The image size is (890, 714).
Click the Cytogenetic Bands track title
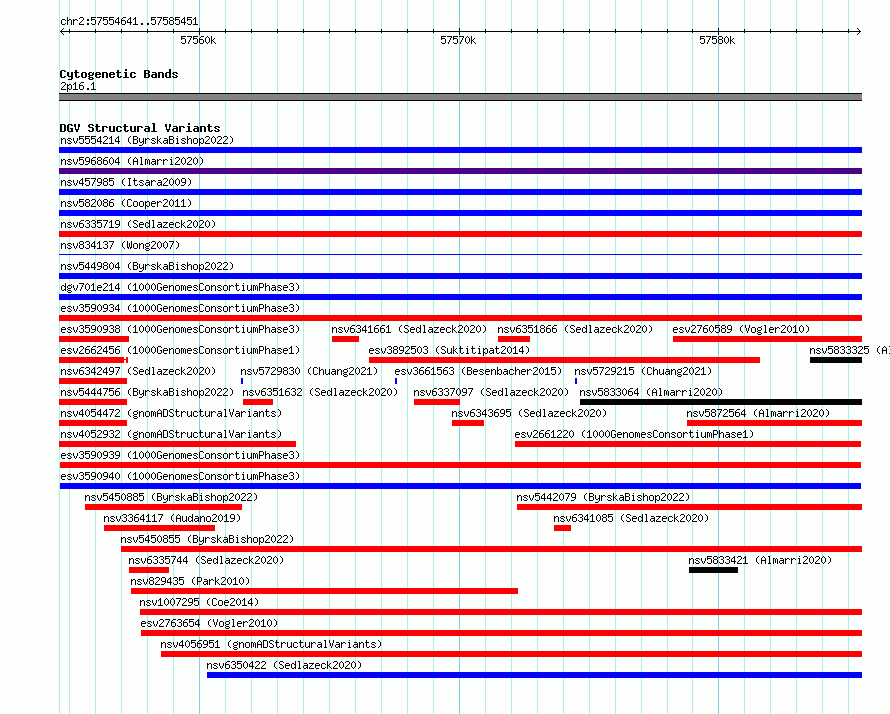click(x=119, y=74)
